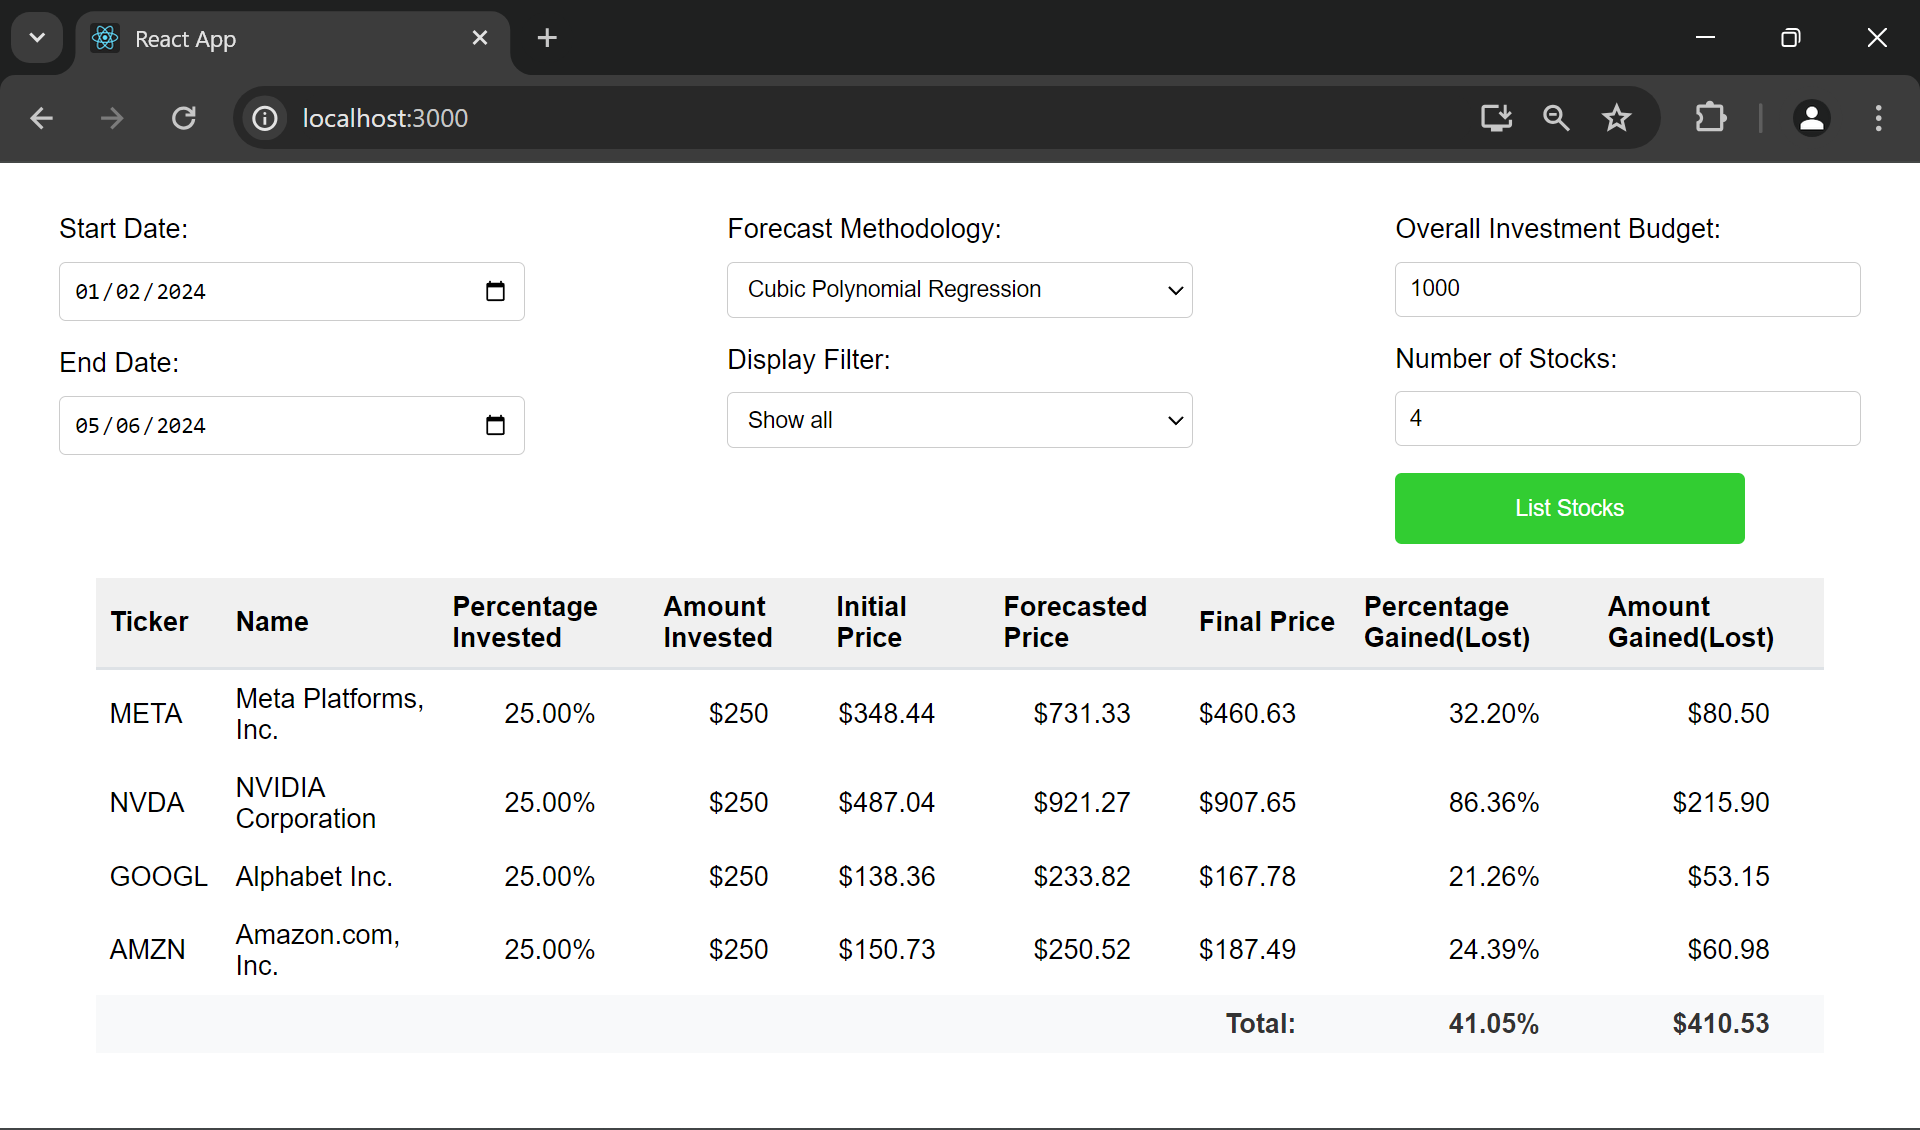
Task: Close the React App tab
Action: point(480,38)
